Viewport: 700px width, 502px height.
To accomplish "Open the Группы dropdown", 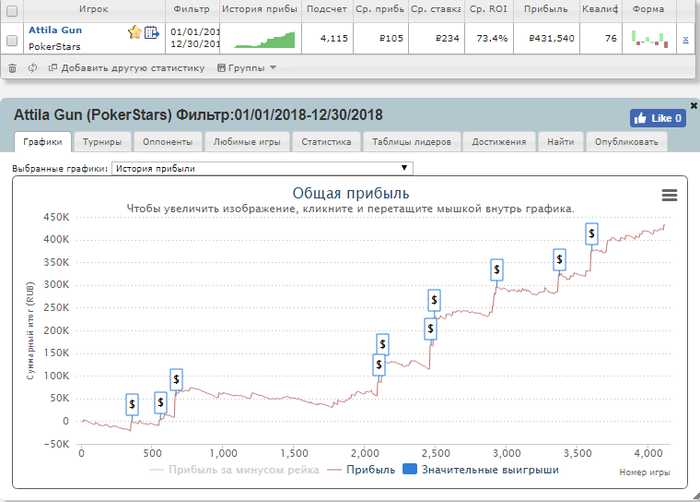I will coord(247,68).
